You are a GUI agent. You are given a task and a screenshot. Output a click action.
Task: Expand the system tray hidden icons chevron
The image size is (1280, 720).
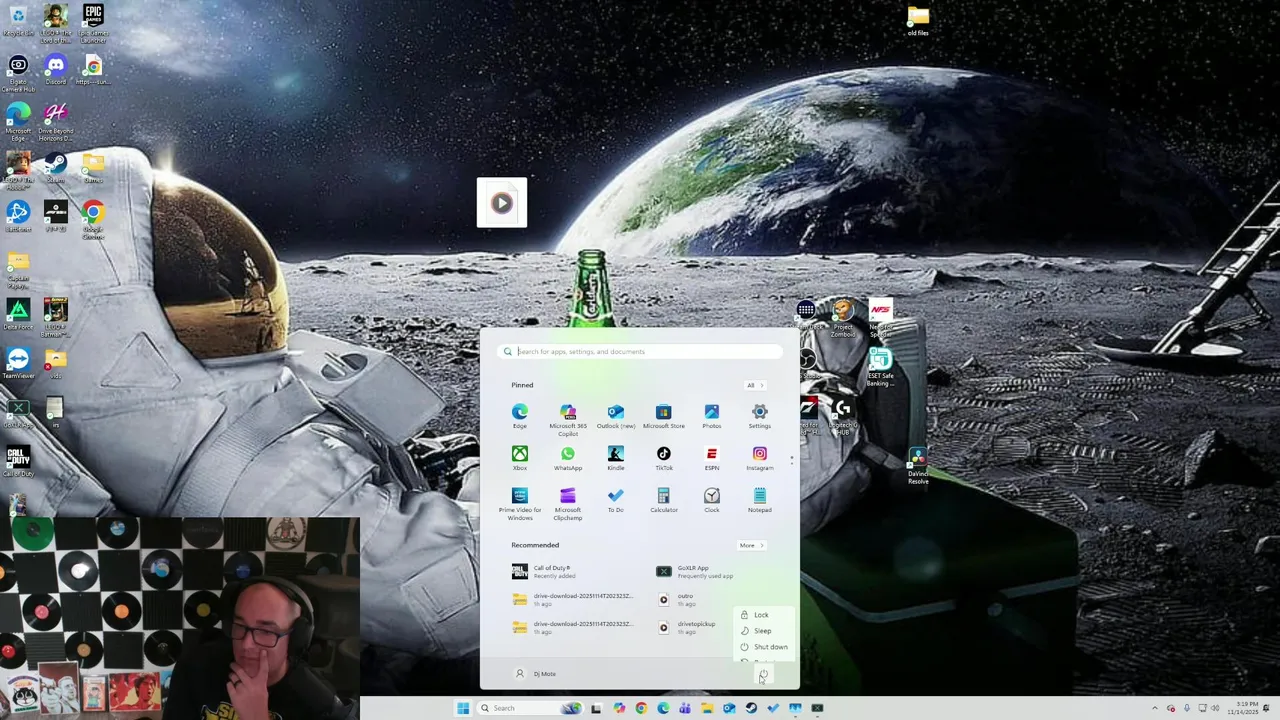click(x=1155, y=708)
